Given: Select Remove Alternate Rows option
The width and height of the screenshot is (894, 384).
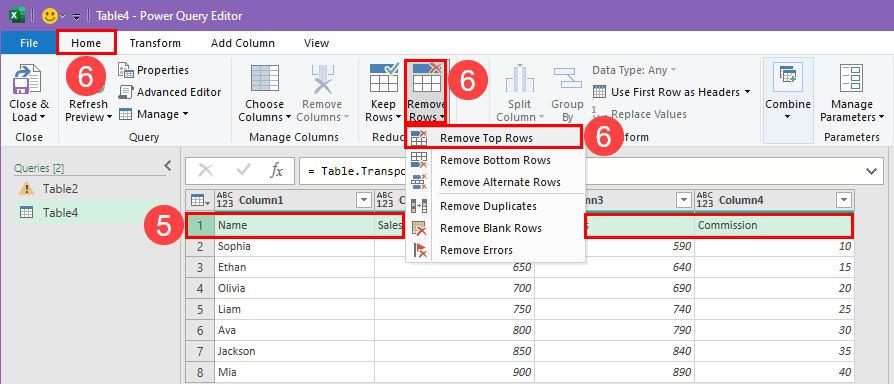Looking at the screenshot, I should [495, 182].
